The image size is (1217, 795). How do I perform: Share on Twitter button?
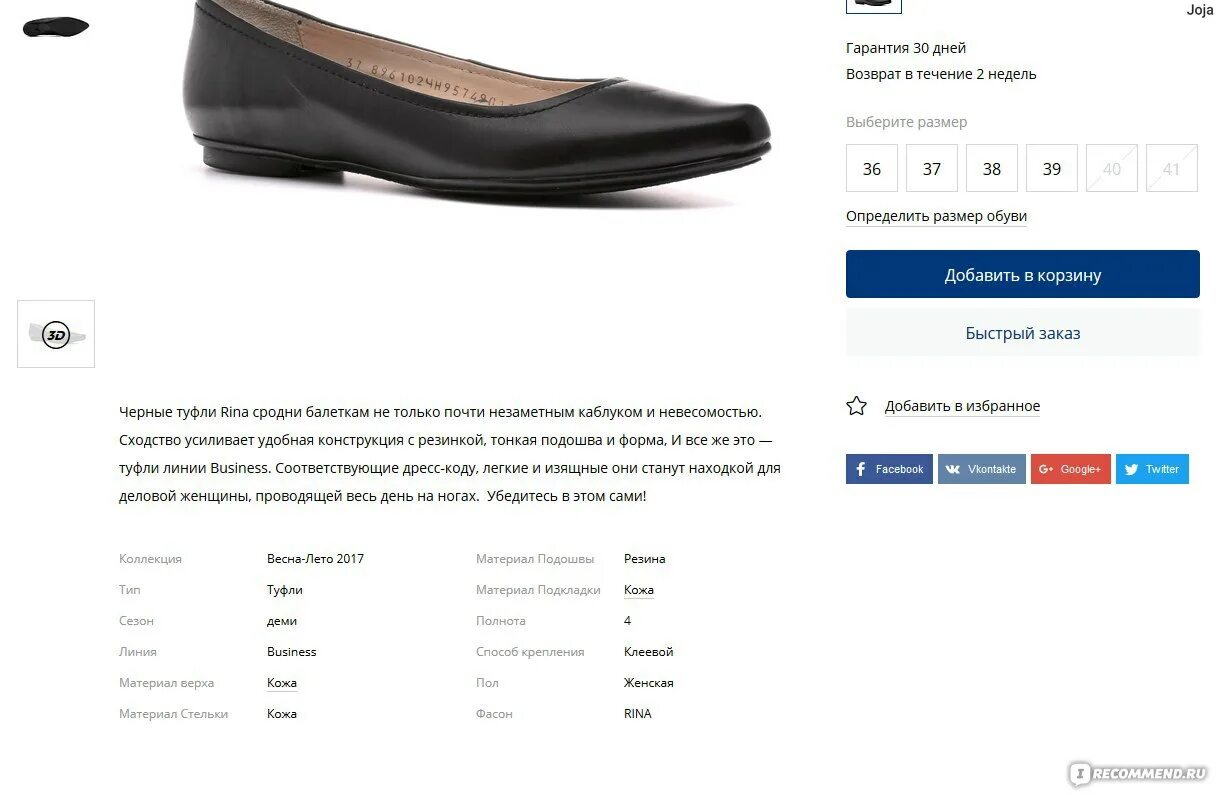(x=1152, y=469)
